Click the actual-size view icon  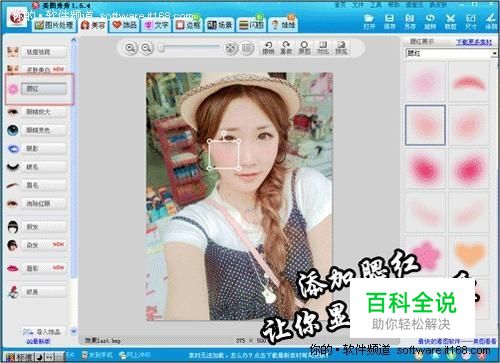[x=246, y=48]
